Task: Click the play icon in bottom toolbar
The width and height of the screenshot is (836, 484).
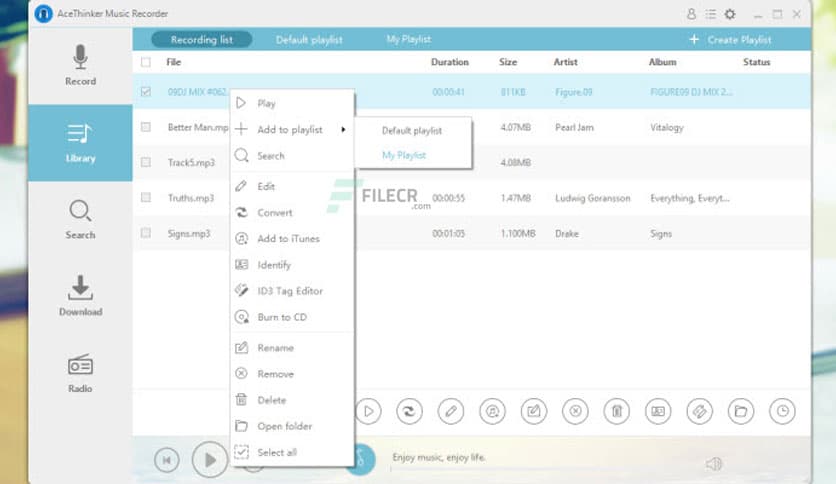Action: click(368, 411)
